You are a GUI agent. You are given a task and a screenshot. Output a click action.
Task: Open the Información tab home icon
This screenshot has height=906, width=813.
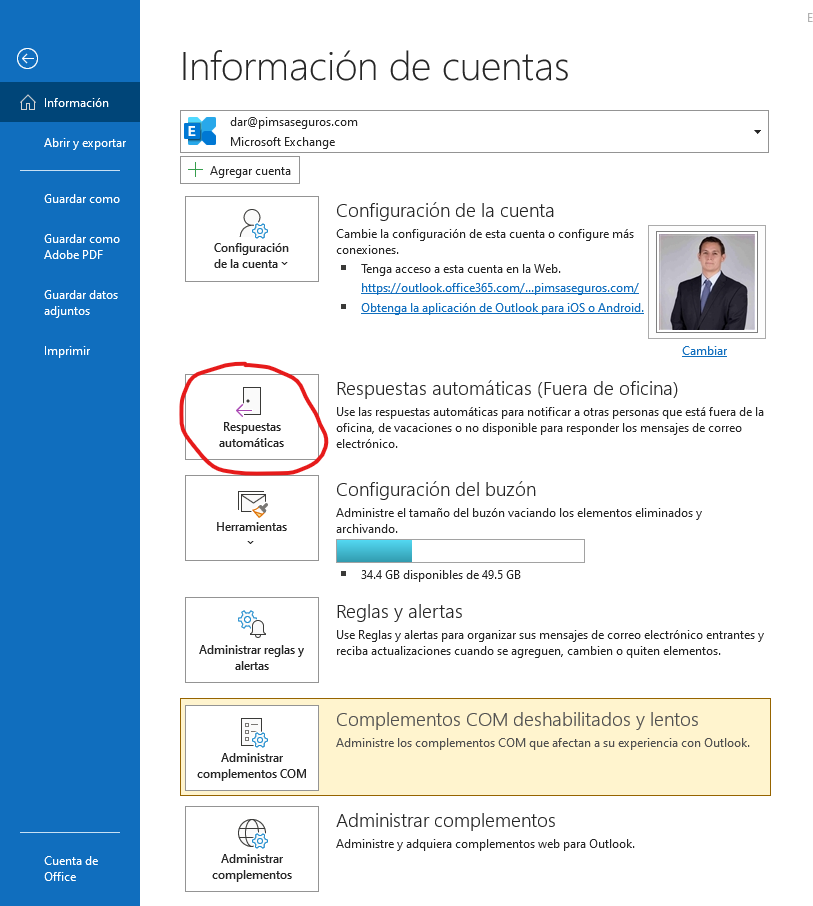pyautogui.click(x=28, y=103)
